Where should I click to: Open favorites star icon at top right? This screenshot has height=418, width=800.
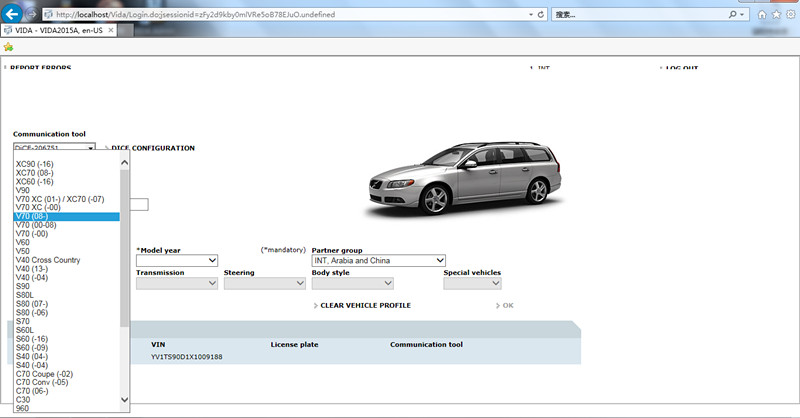(776, 14)
